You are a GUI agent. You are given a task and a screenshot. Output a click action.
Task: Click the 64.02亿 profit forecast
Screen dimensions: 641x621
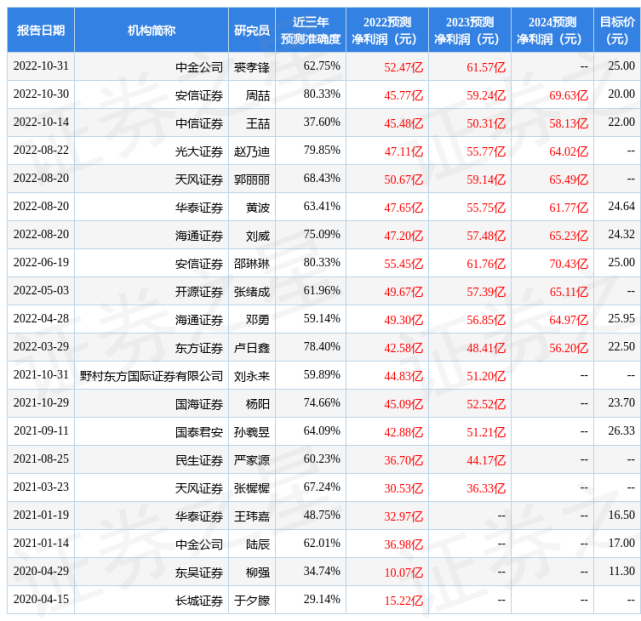(569, 152)
